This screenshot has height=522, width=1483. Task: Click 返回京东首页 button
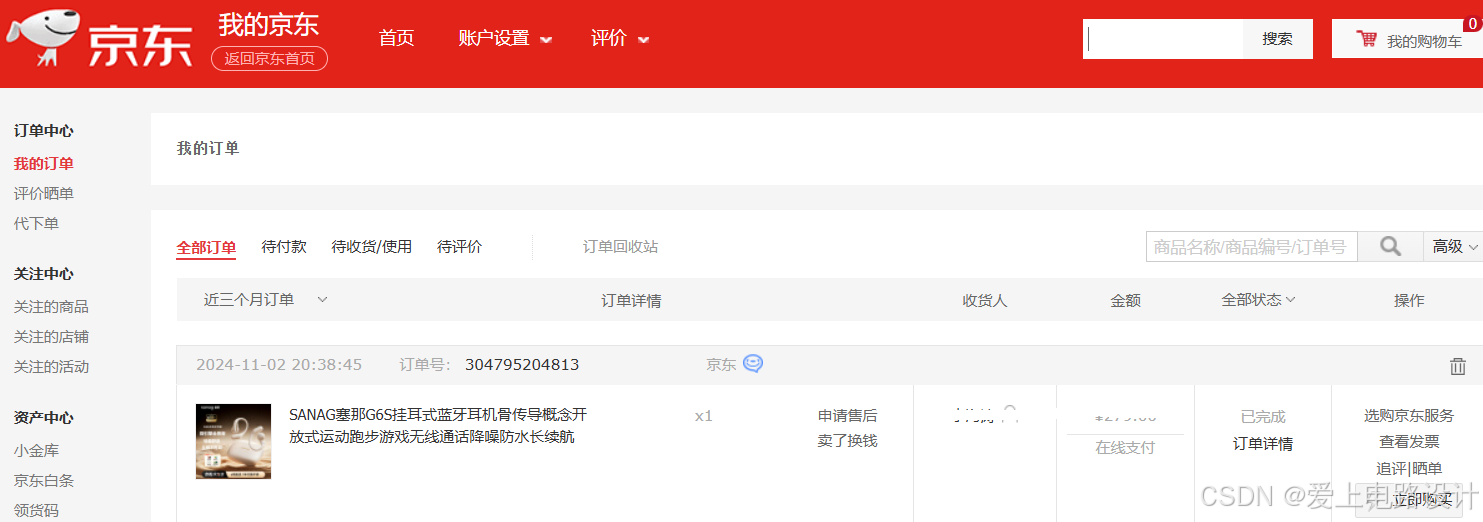tap(269, 58)
